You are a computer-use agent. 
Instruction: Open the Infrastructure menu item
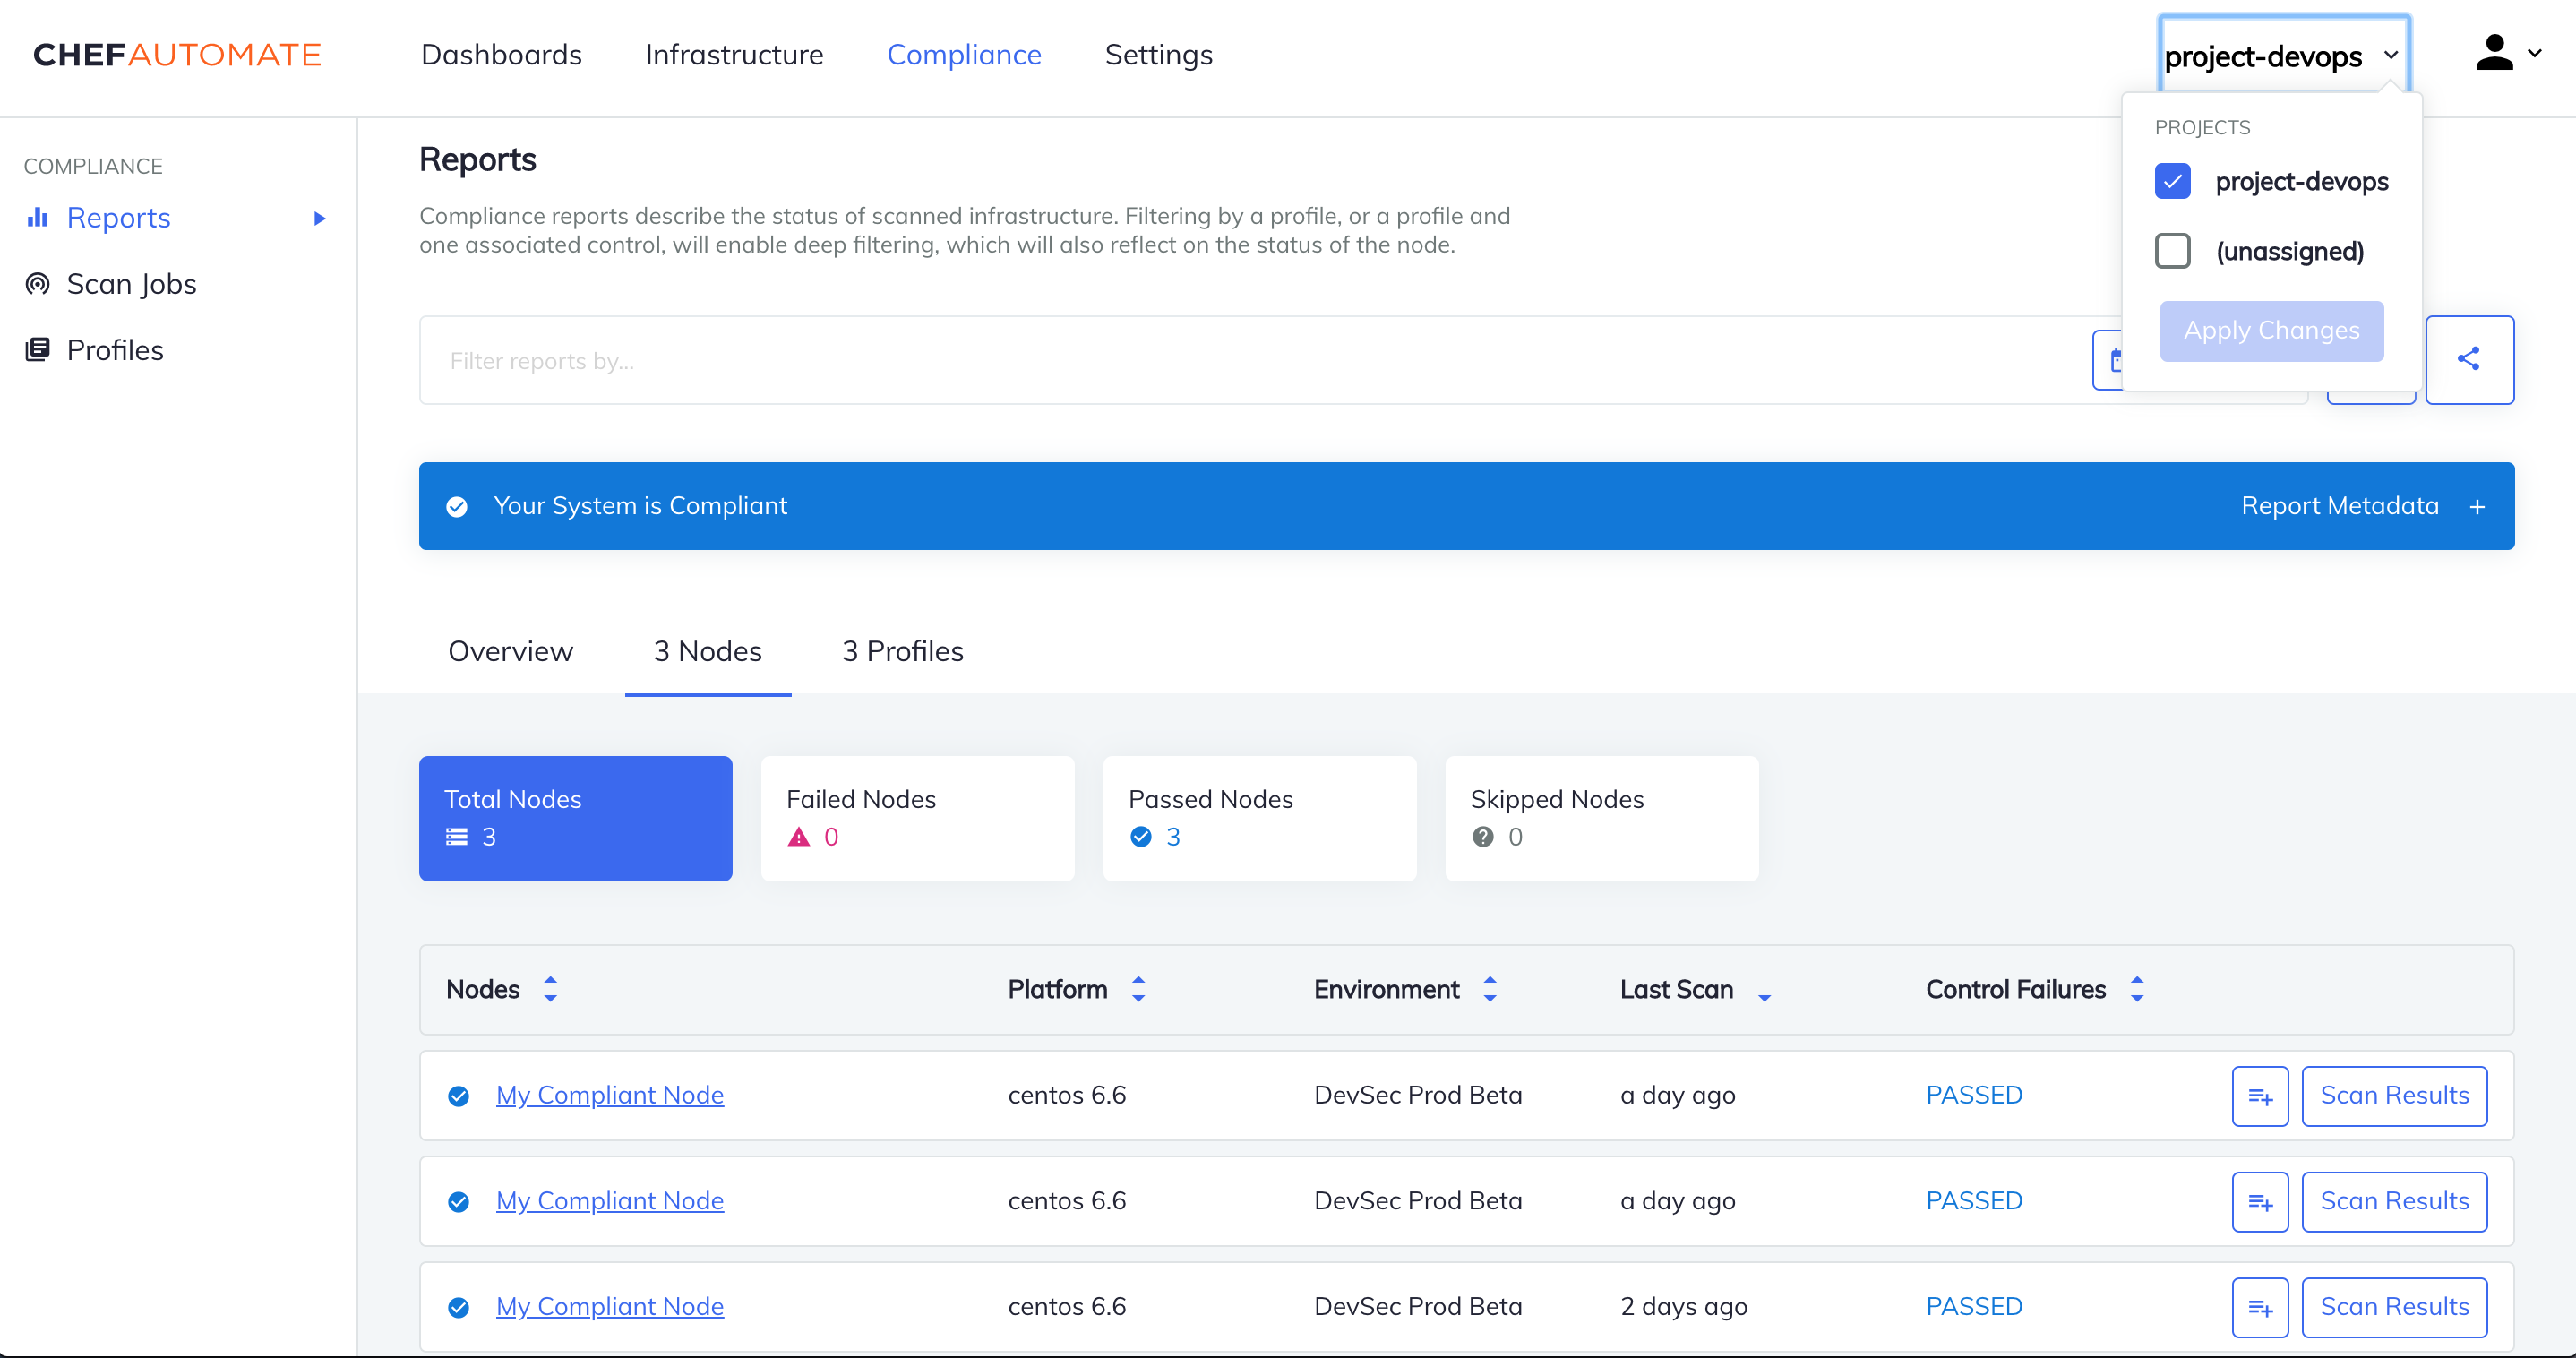[734, 55]
